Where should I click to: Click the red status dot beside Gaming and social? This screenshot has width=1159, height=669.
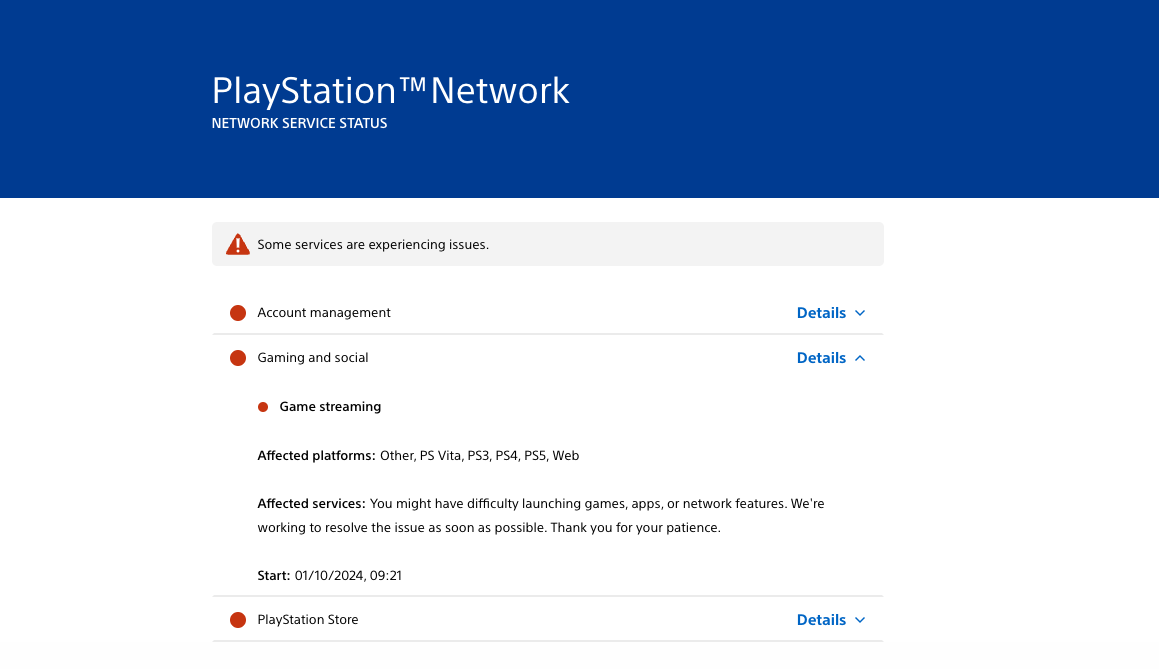click(x=238, y=358)
